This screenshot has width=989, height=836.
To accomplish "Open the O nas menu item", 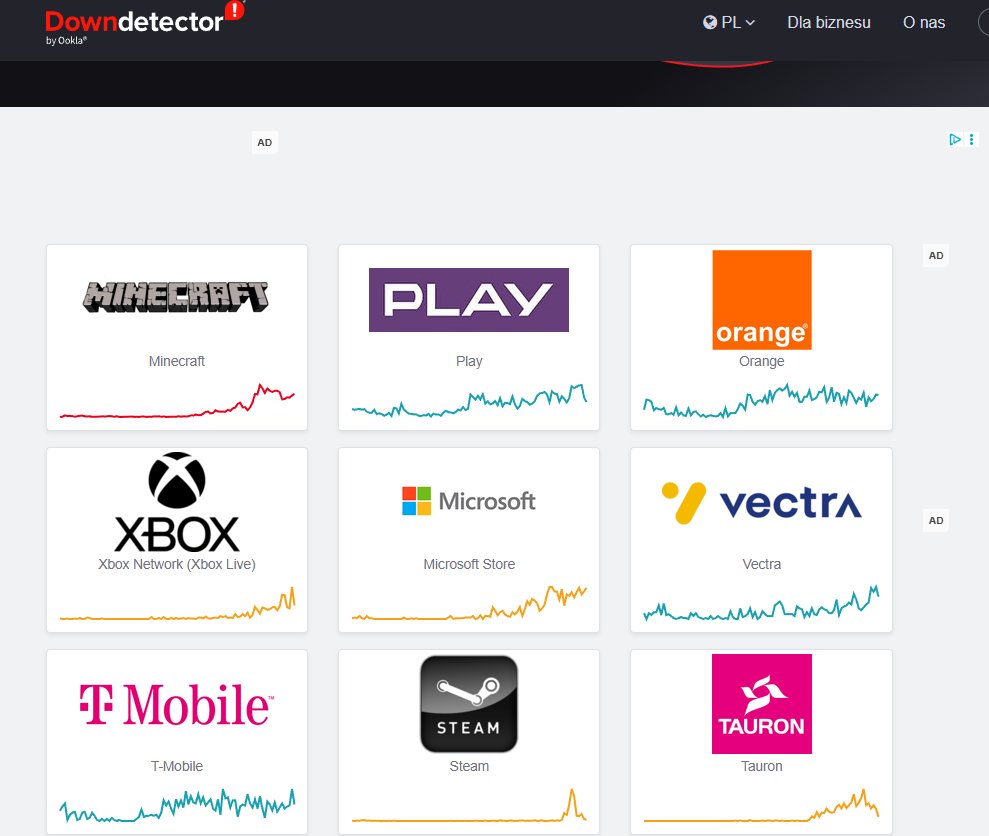I will click(x=924, y=23).
